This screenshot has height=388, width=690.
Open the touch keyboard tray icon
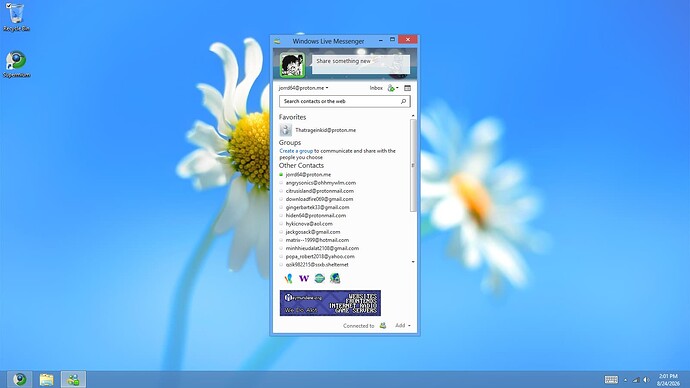tap(611, 380)
